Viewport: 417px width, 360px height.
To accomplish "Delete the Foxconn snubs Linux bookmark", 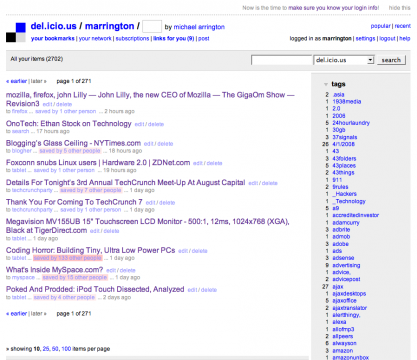I will click(x=214, y=163).
